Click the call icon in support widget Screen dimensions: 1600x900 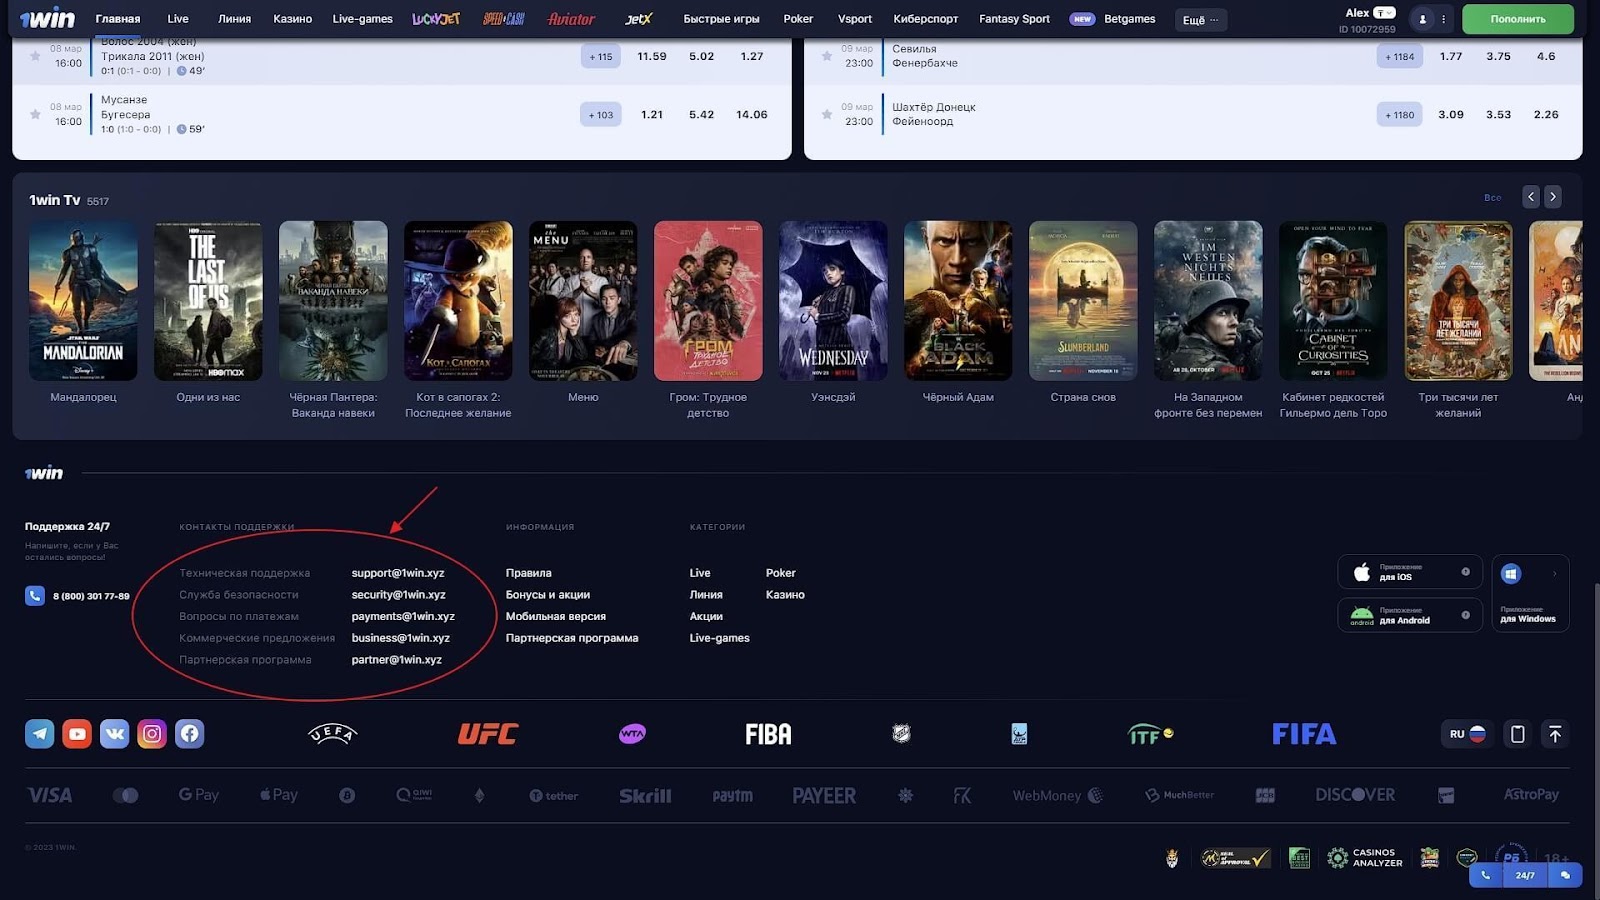coord(1486,875)
